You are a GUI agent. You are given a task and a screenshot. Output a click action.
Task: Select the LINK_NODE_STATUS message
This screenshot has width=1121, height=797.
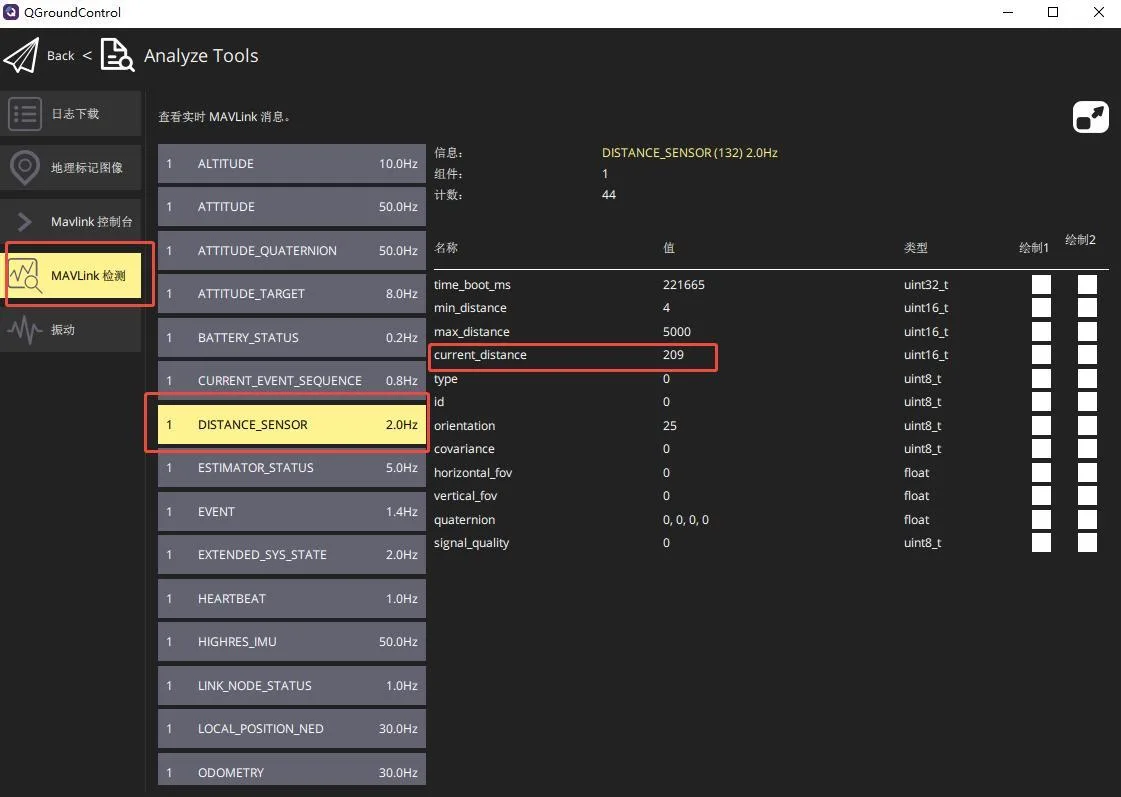click(x=292, y=685)
